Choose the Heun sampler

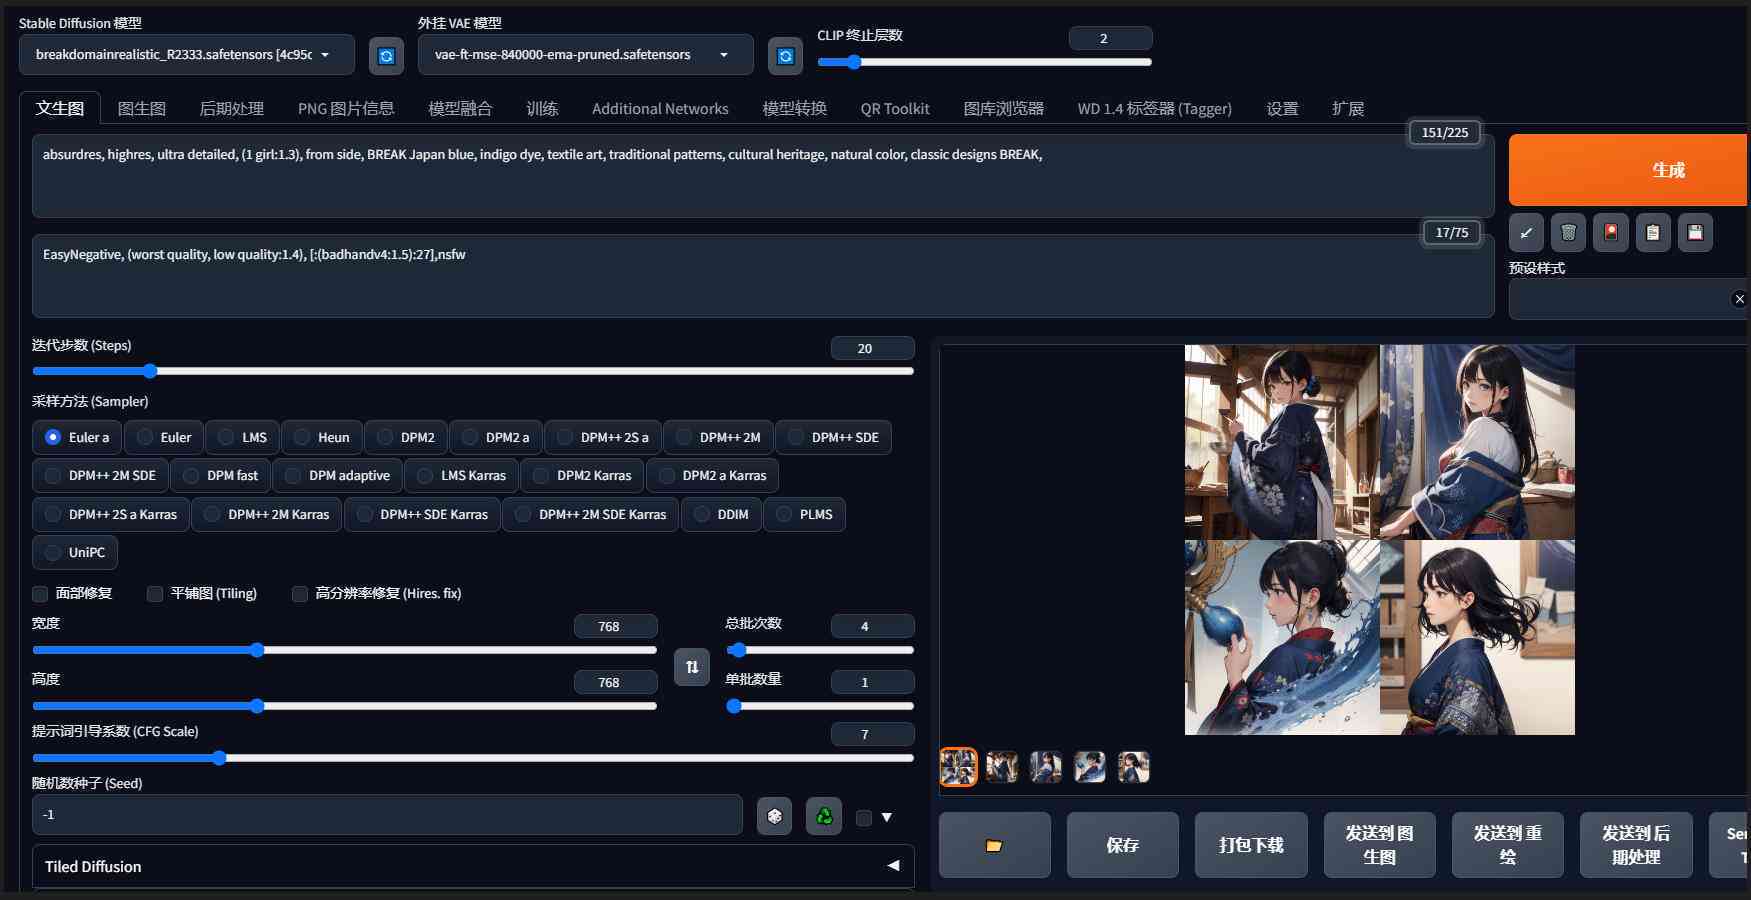click(322, 437)
